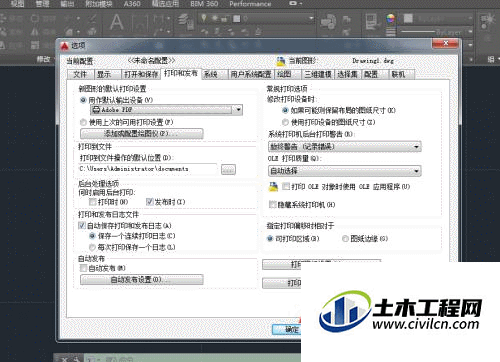This screenshot has height=362, width=500.
Task: Open the 视图 ribbon tab
Action: [x=17, y=4]
